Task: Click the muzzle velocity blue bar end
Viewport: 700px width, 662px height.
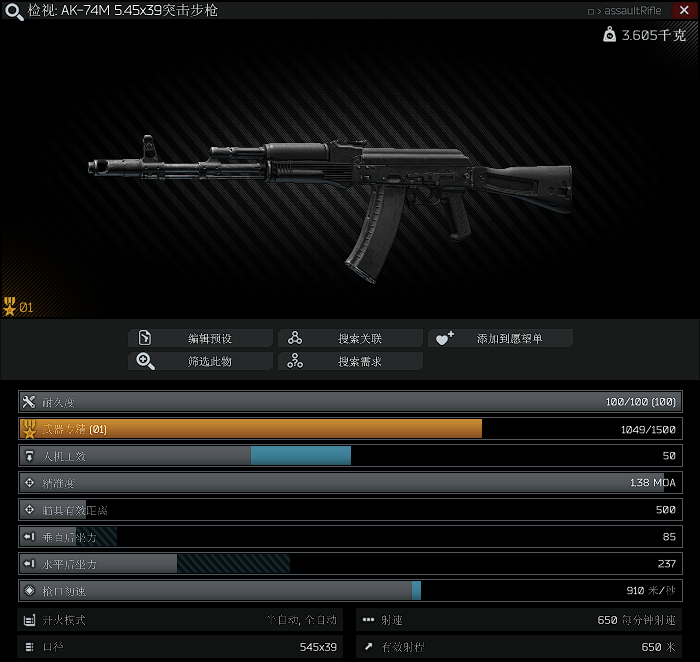Action: 416,591
